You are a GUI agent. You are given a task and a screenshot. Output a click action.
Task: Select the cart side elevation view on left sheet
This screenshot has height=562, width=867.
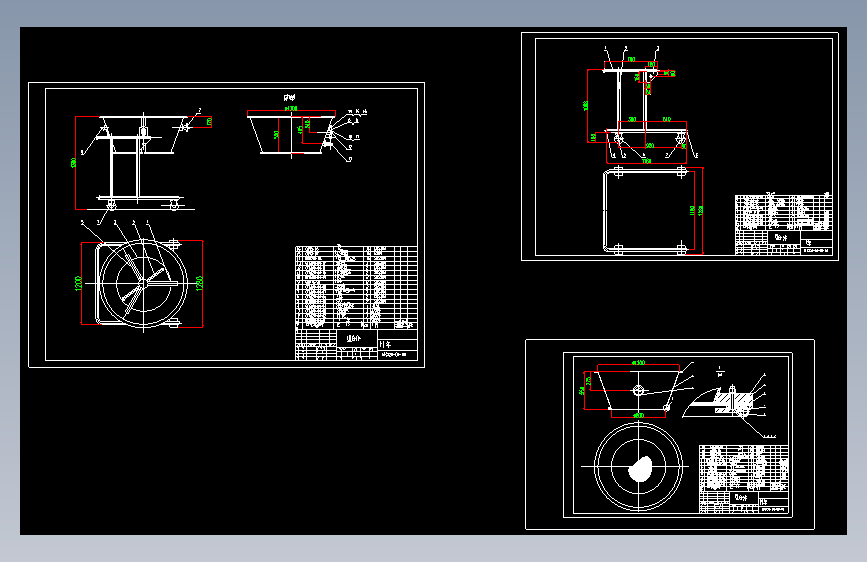tap(141, 163)
